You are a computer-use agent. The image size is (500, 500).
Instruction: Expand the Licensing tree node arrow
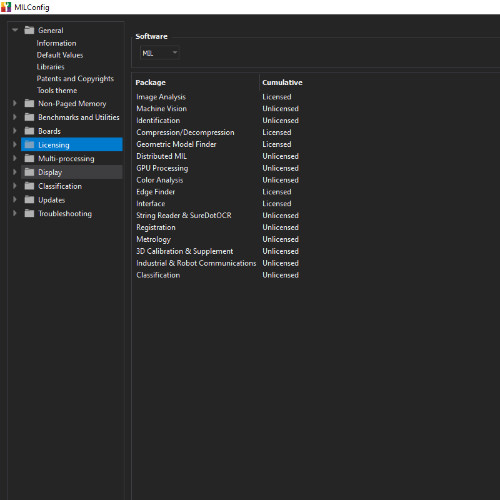point(15,145)
